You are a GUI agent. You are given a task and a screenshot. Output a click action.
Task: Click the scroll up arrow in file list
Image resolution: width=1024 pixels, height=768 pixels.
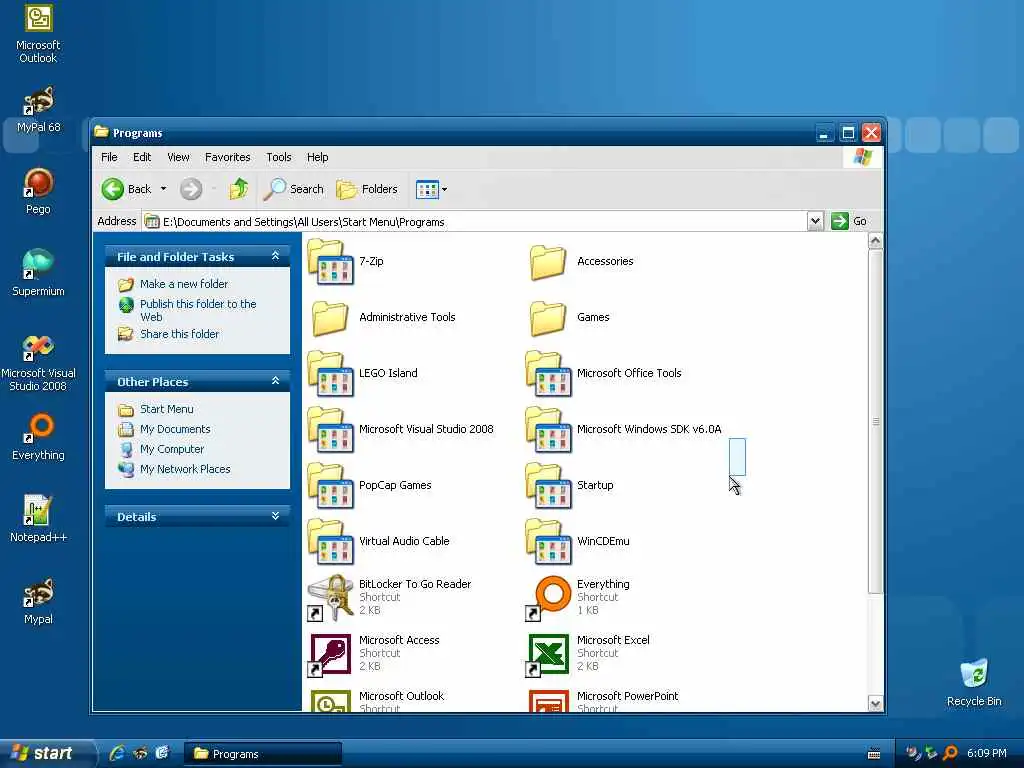tap(875, 240)
